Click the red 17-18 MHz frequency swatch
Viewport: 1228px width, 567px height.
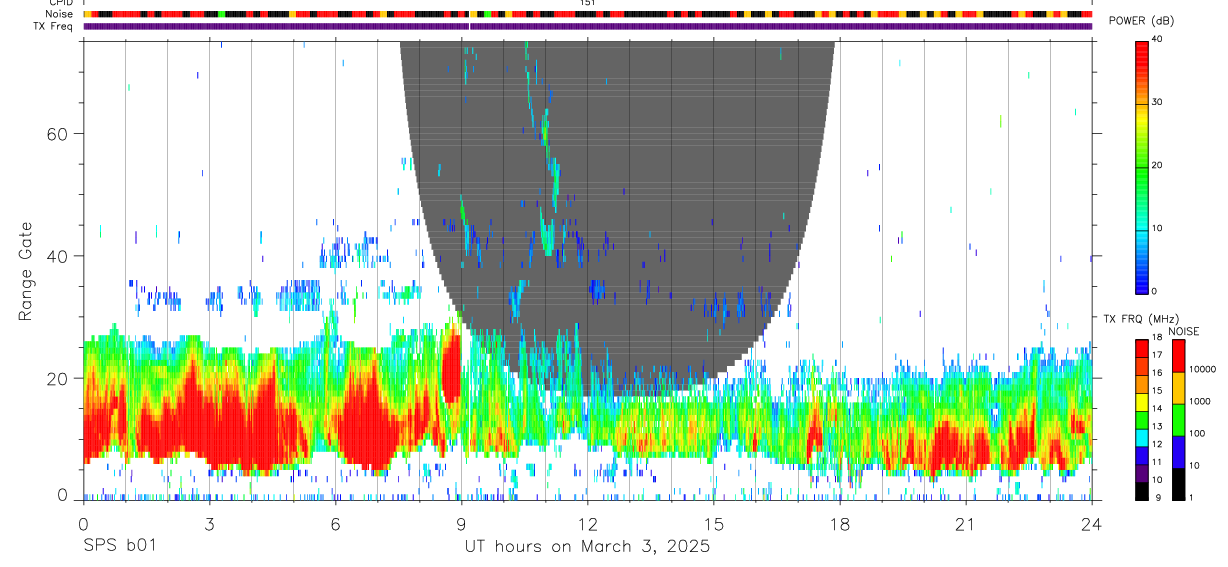tap(1142, 348)
